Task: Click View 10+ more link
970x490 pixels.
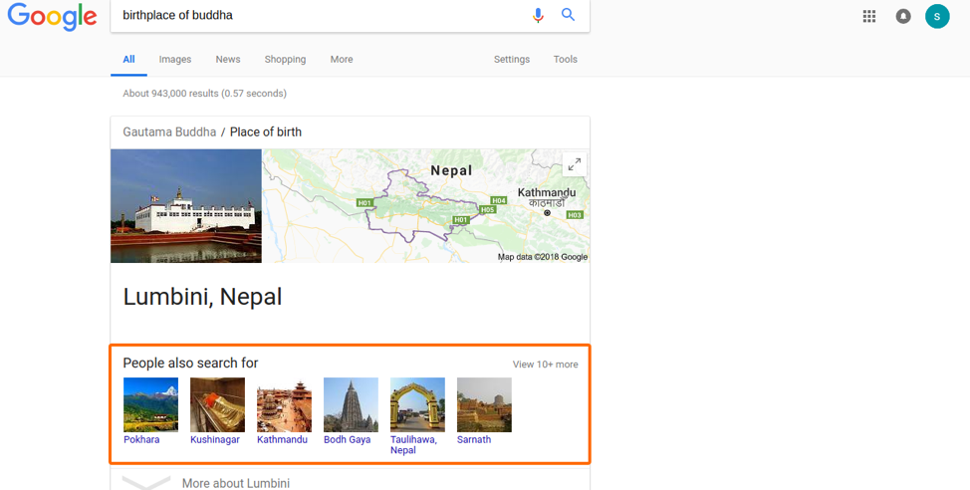Action: 545,364
